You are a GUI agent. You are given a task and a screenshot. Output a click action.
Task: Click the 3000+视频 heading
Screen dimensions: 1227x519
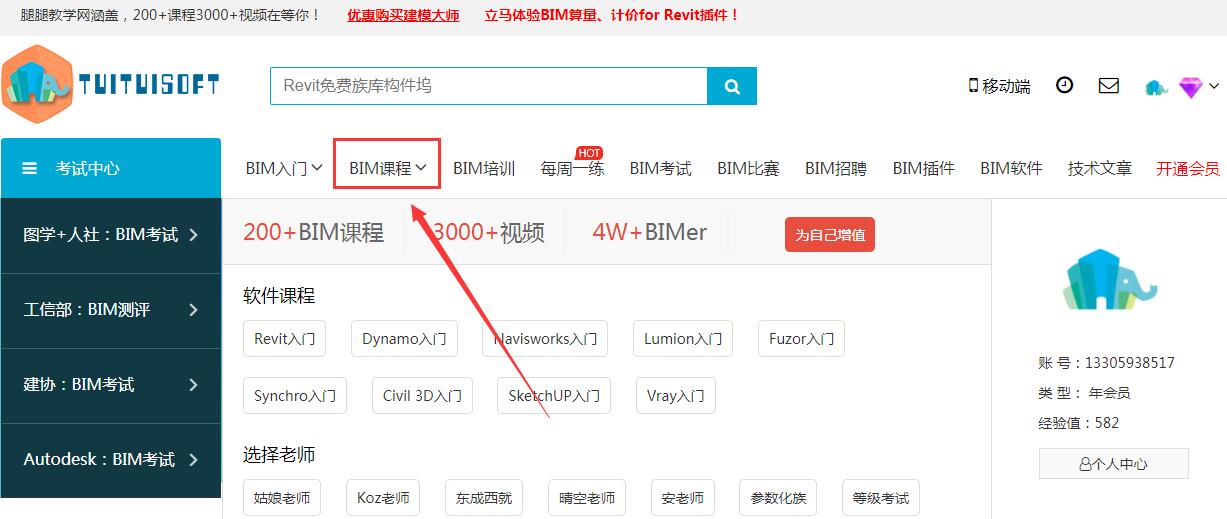coord(488,232)
